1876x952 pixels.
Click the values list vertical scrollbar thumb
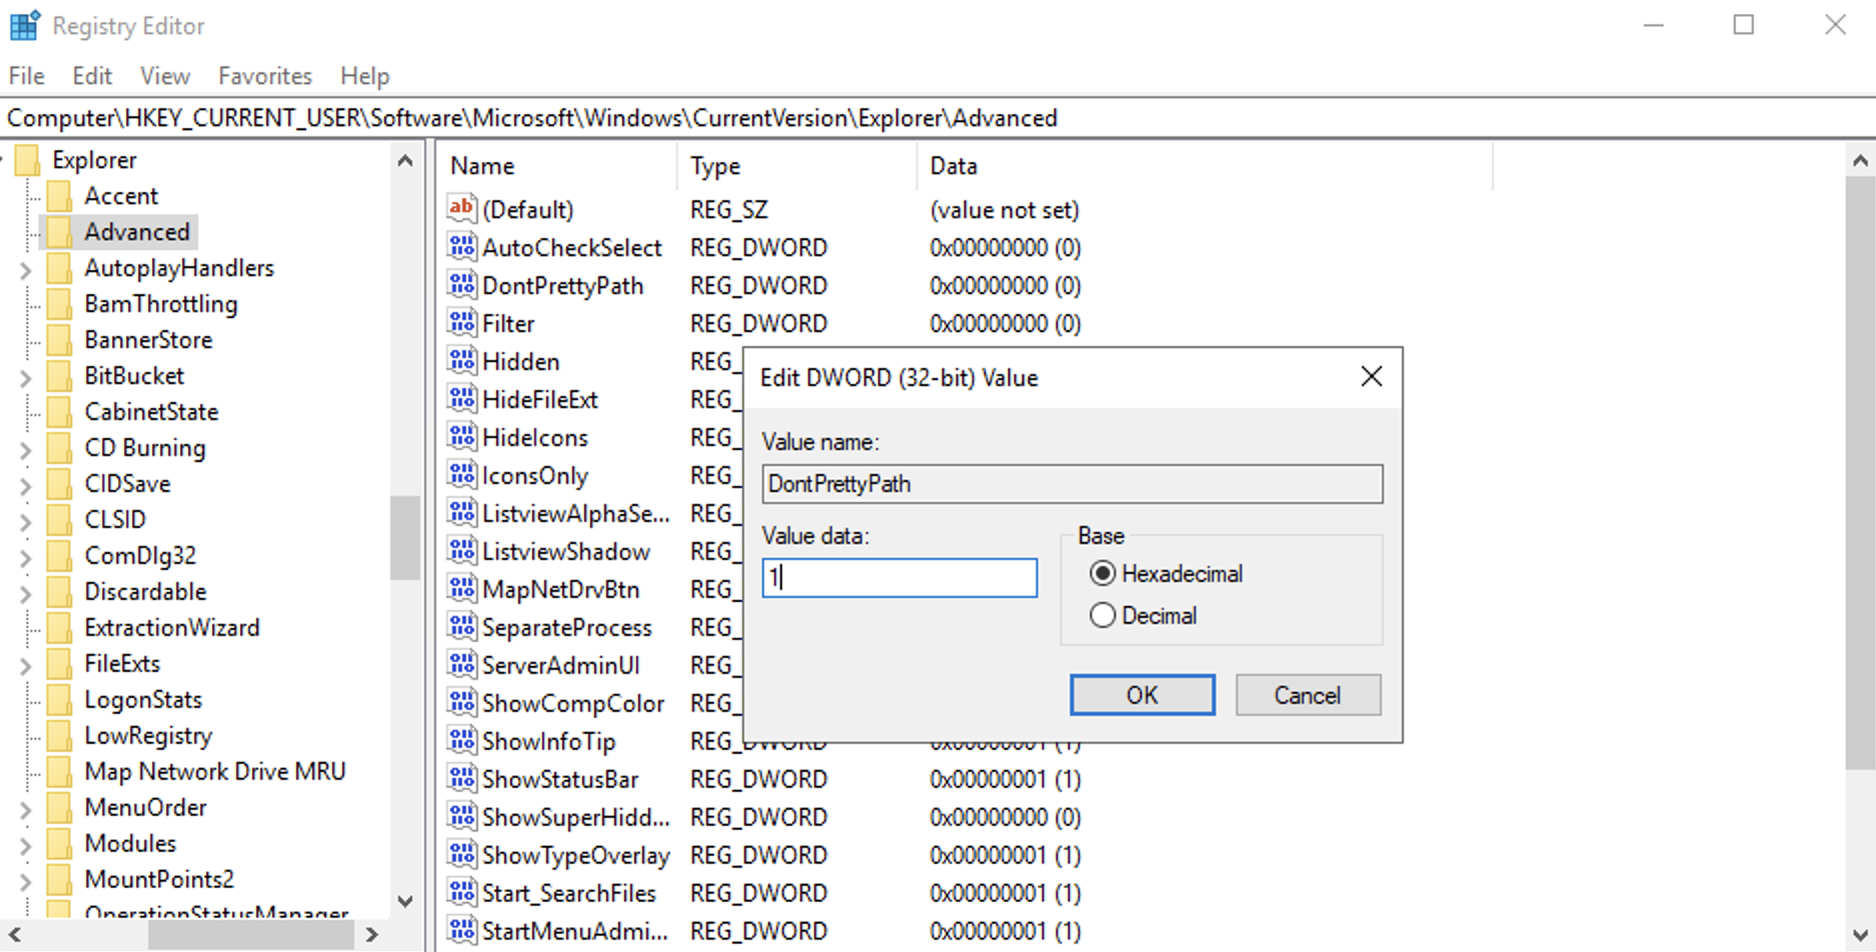pos(1860,473)
